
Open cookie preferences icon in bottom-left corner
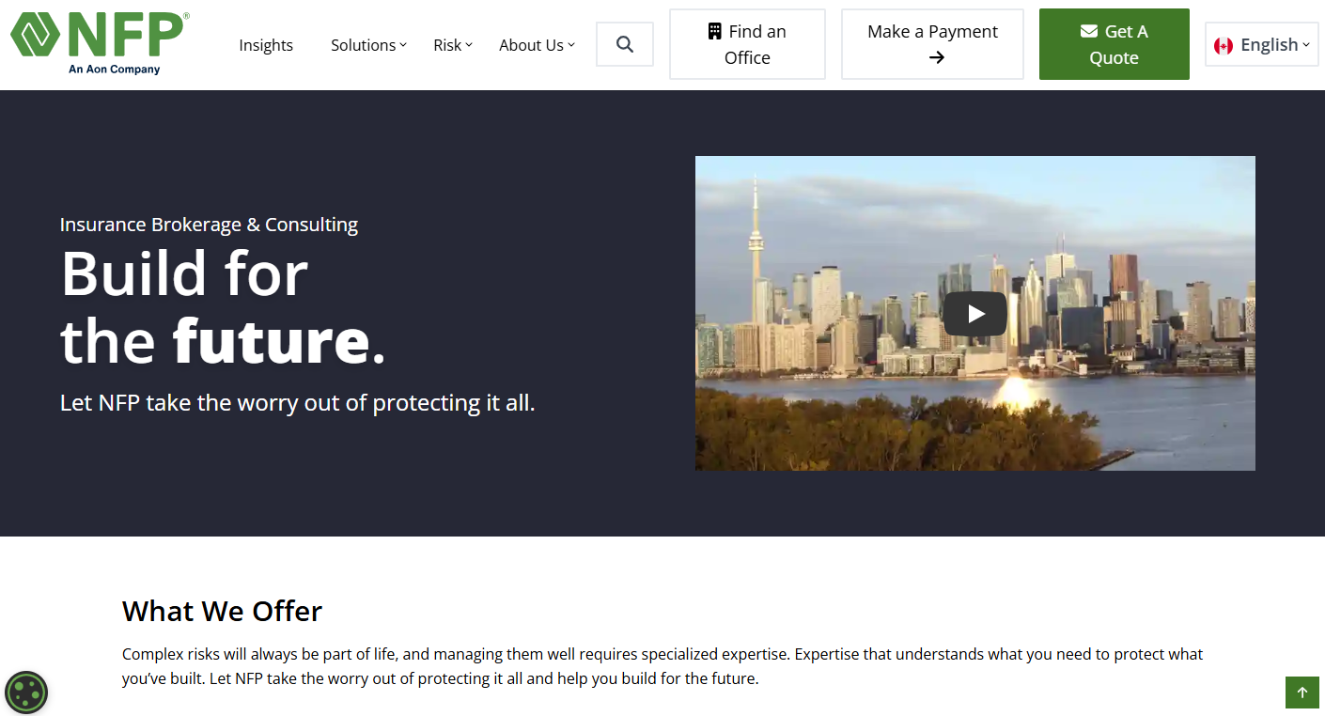[26, 691]
